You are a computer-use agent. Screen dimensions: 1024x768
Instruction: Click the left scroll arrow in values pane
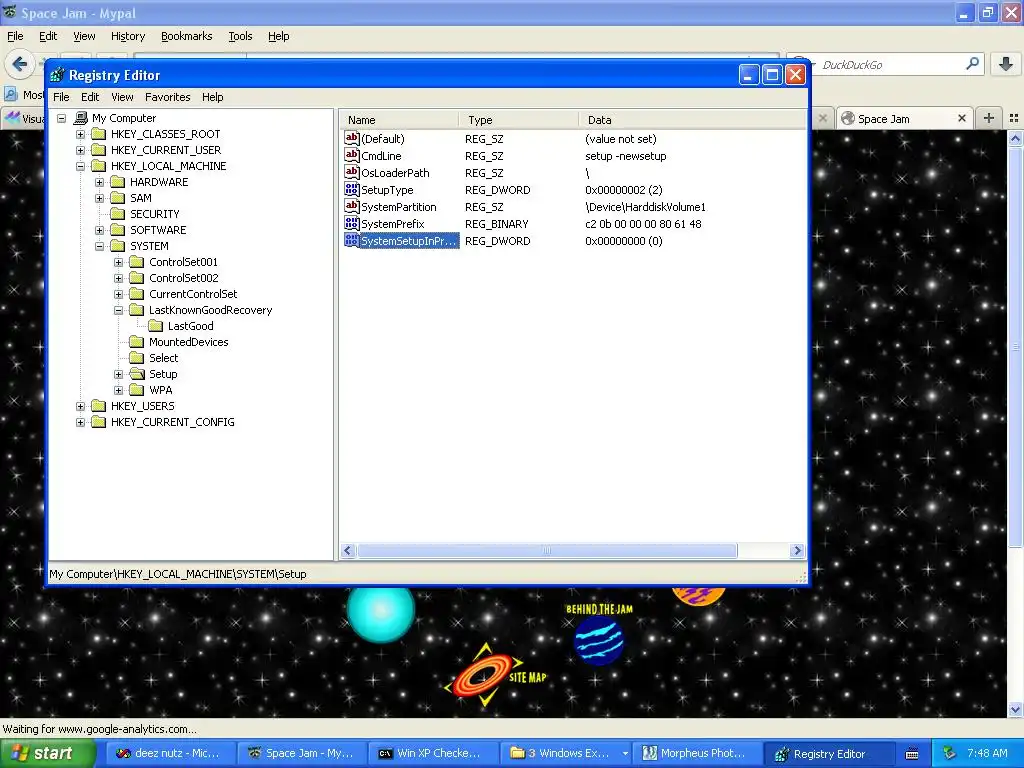[348, 551]
